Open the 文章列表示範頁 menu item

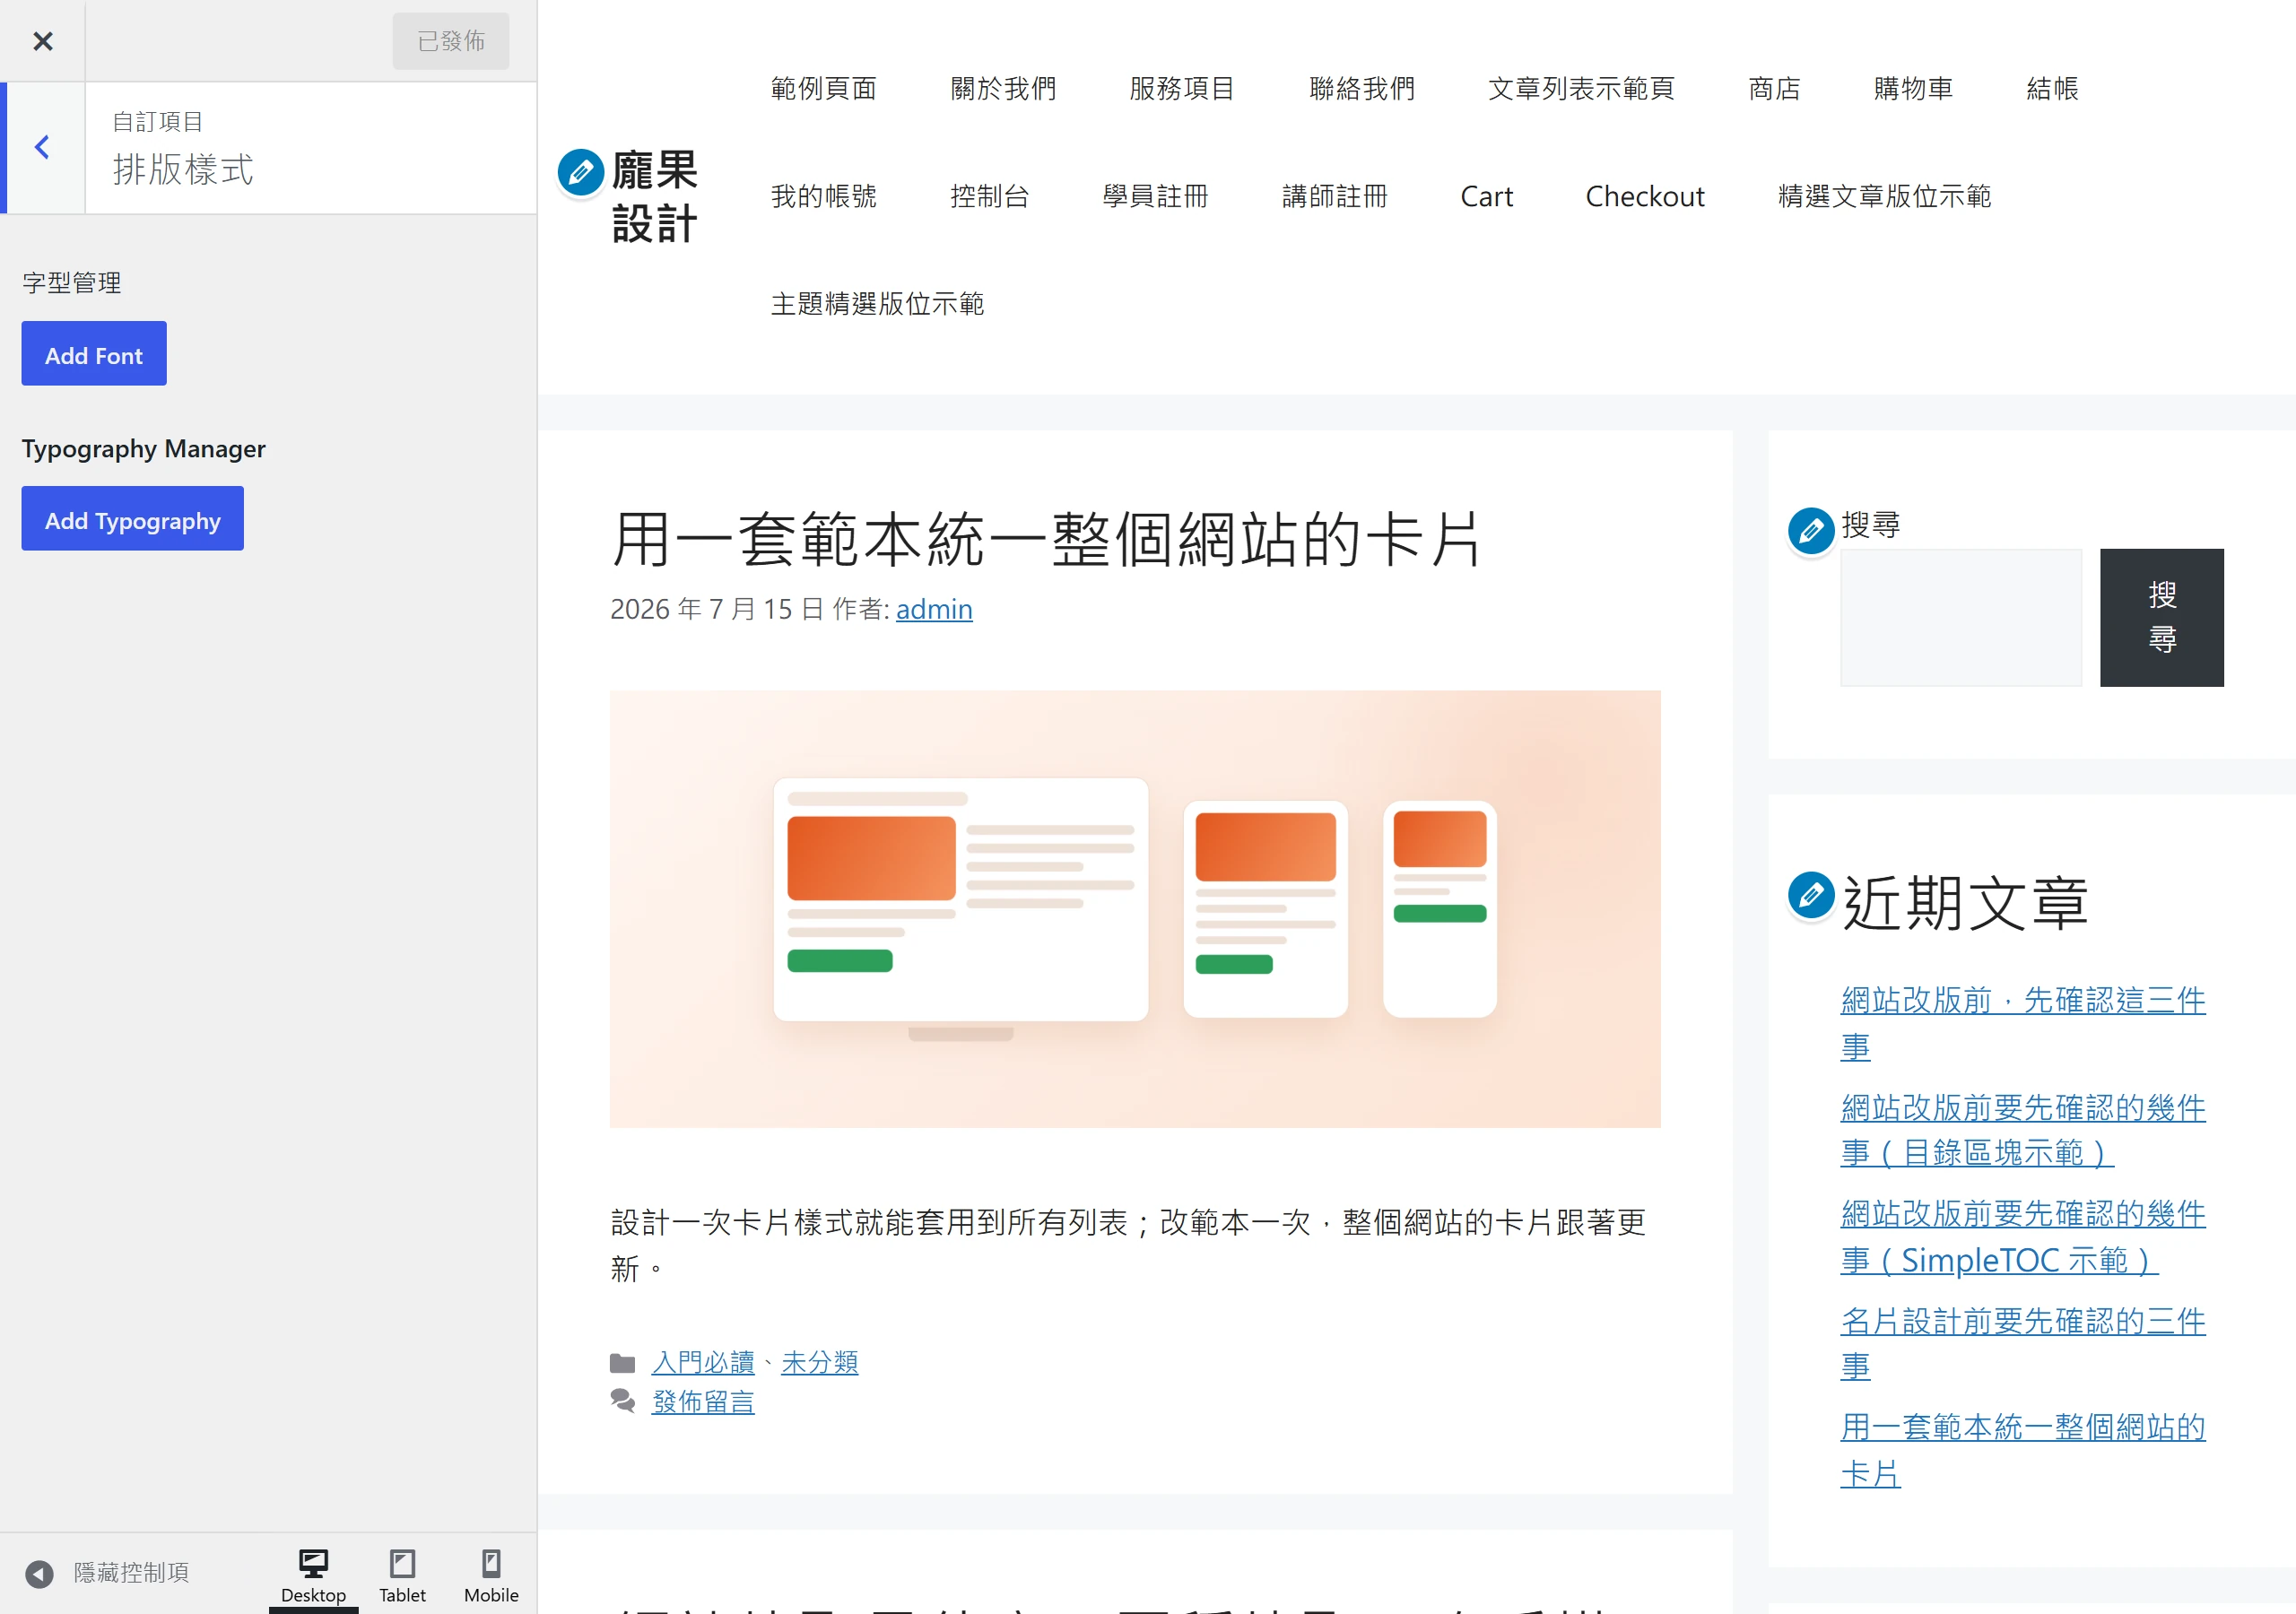(1582, 89)
